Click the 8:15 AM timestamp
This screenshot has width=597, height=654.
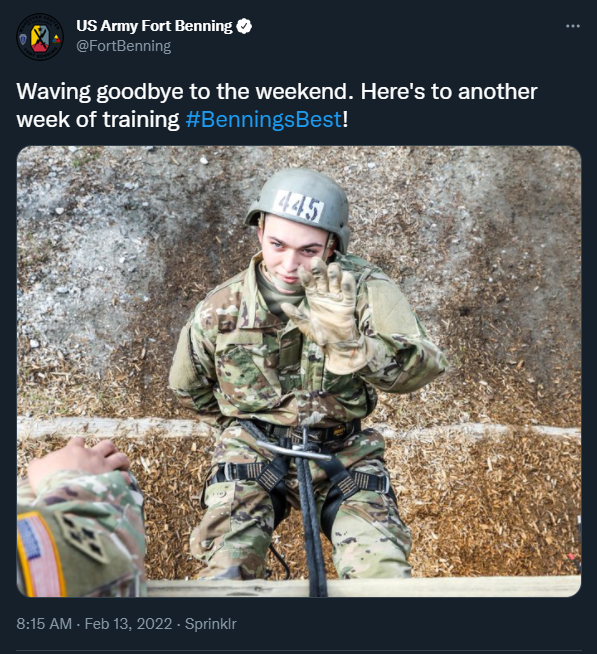click(x=44, y=624)
